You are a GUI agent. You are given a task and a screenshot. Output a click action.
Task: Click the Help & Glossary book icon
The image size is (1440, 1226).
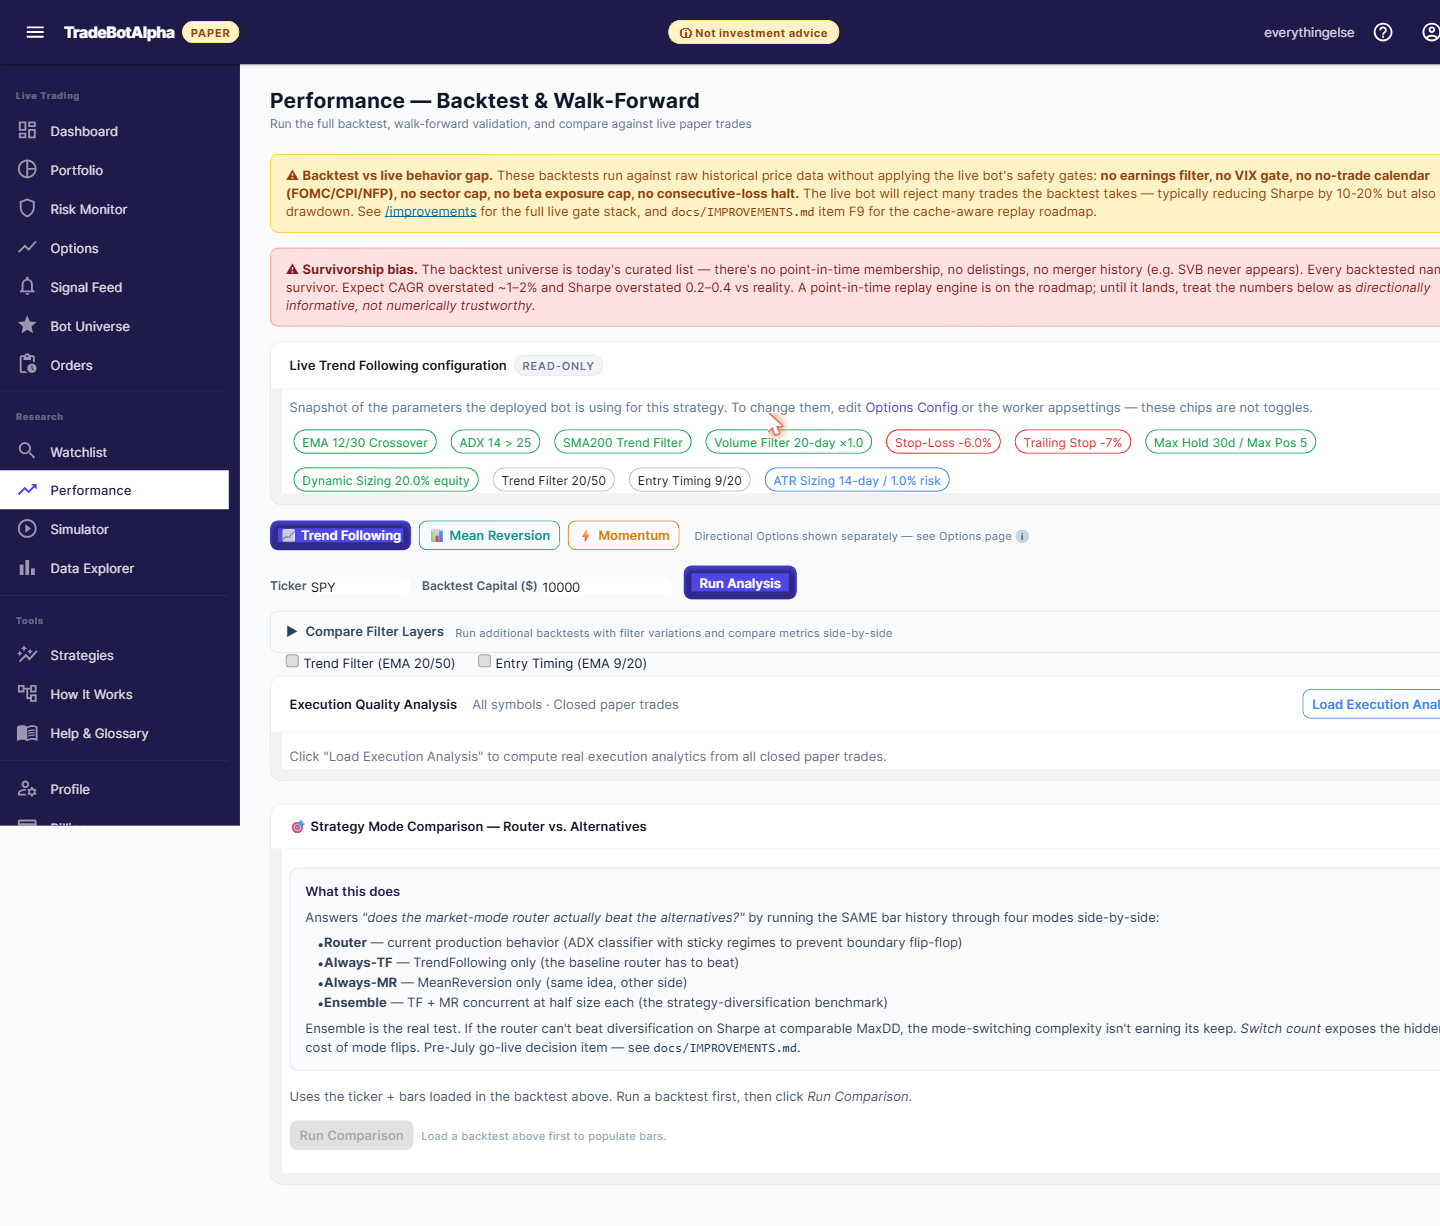point(27,733)
